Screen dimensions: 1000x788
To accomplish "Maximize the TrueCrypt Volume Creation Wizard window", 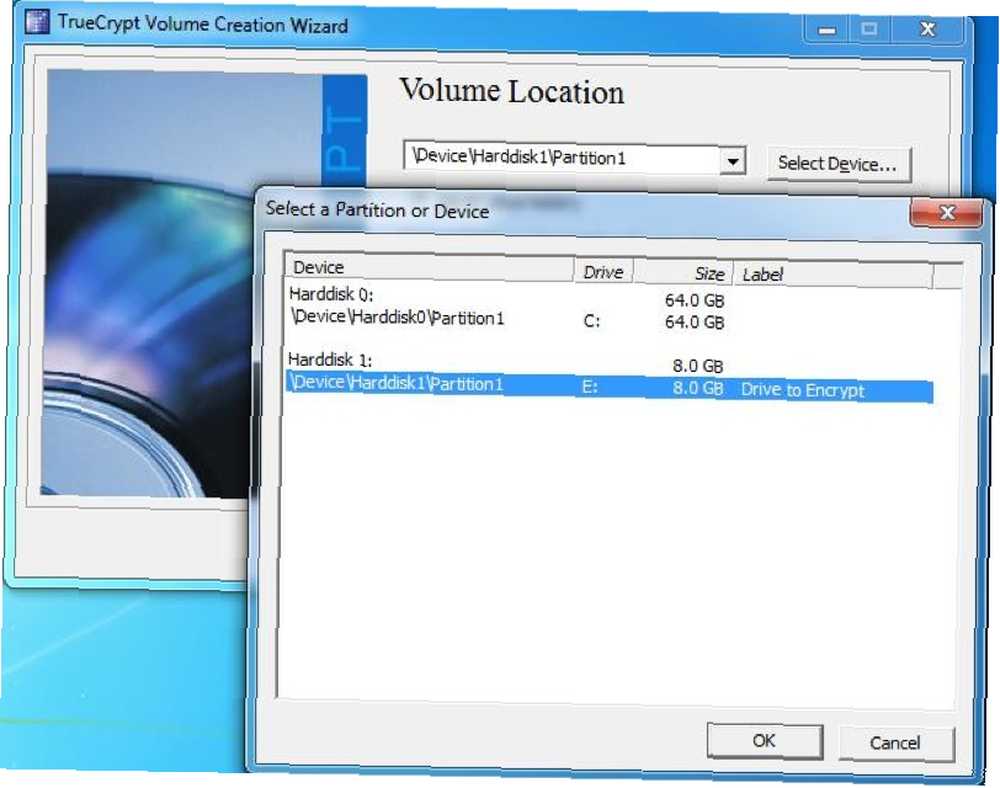I will point(870,29).
